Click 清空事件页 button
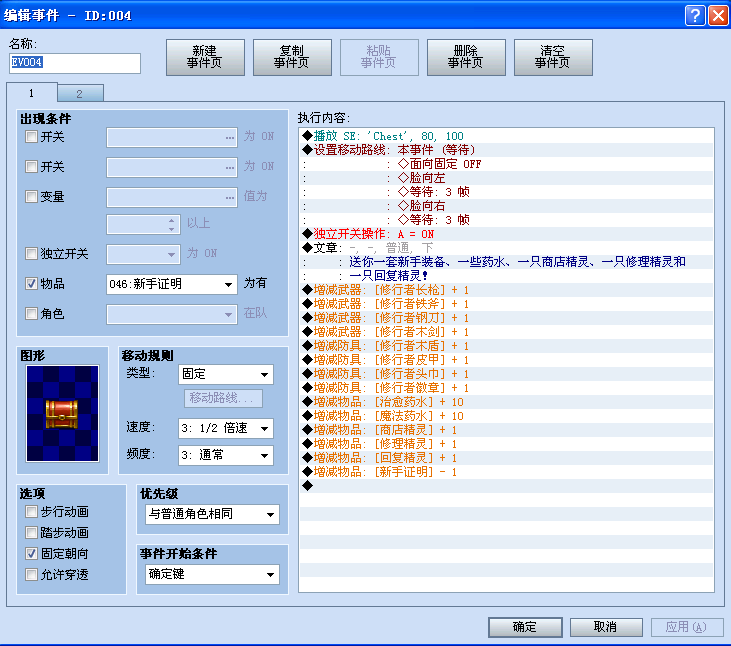This screenshot has width=731, height=646. pos(553,57)
